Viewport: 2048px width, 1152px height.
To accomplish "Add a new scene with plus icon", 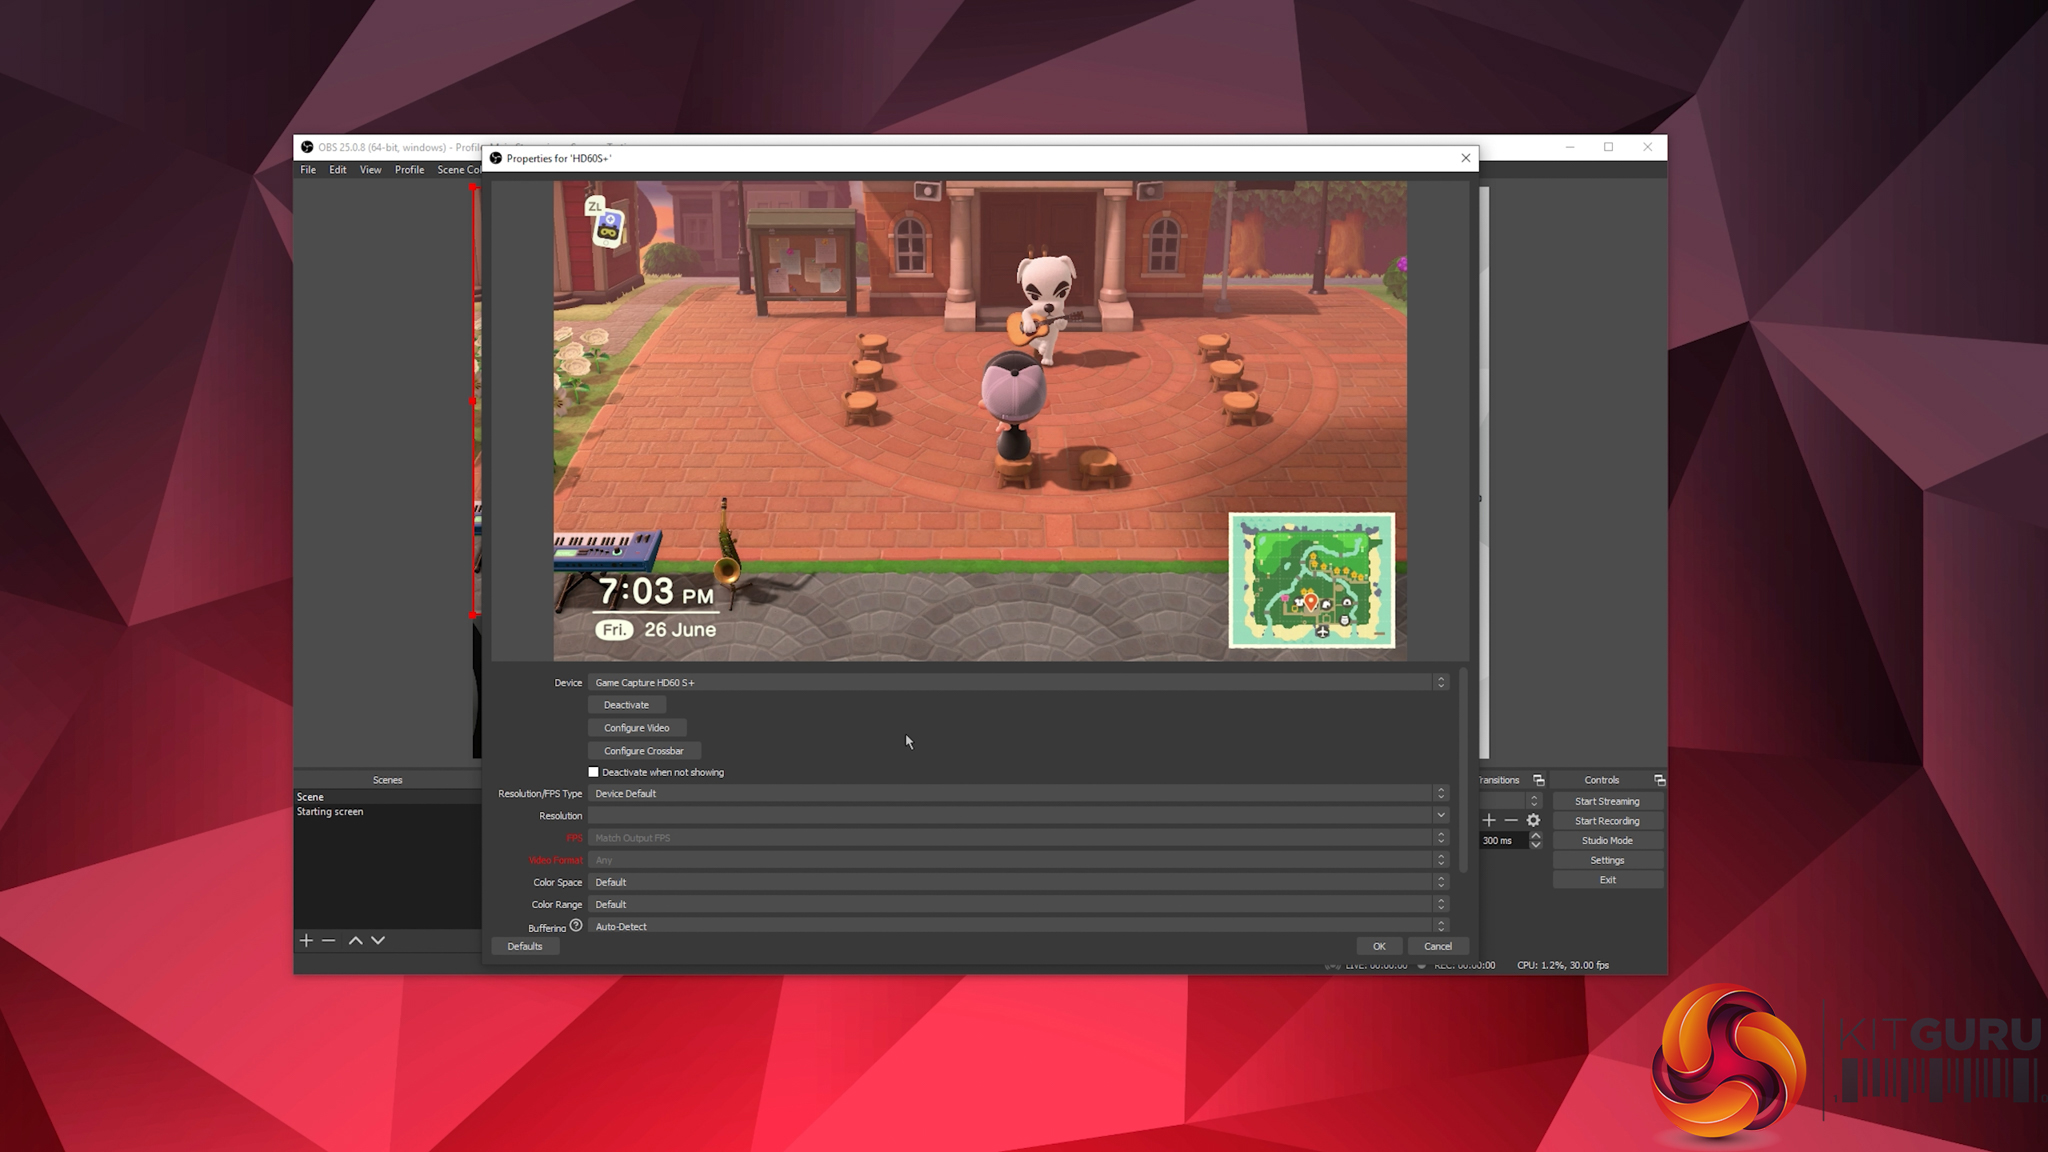I will 306,940.
